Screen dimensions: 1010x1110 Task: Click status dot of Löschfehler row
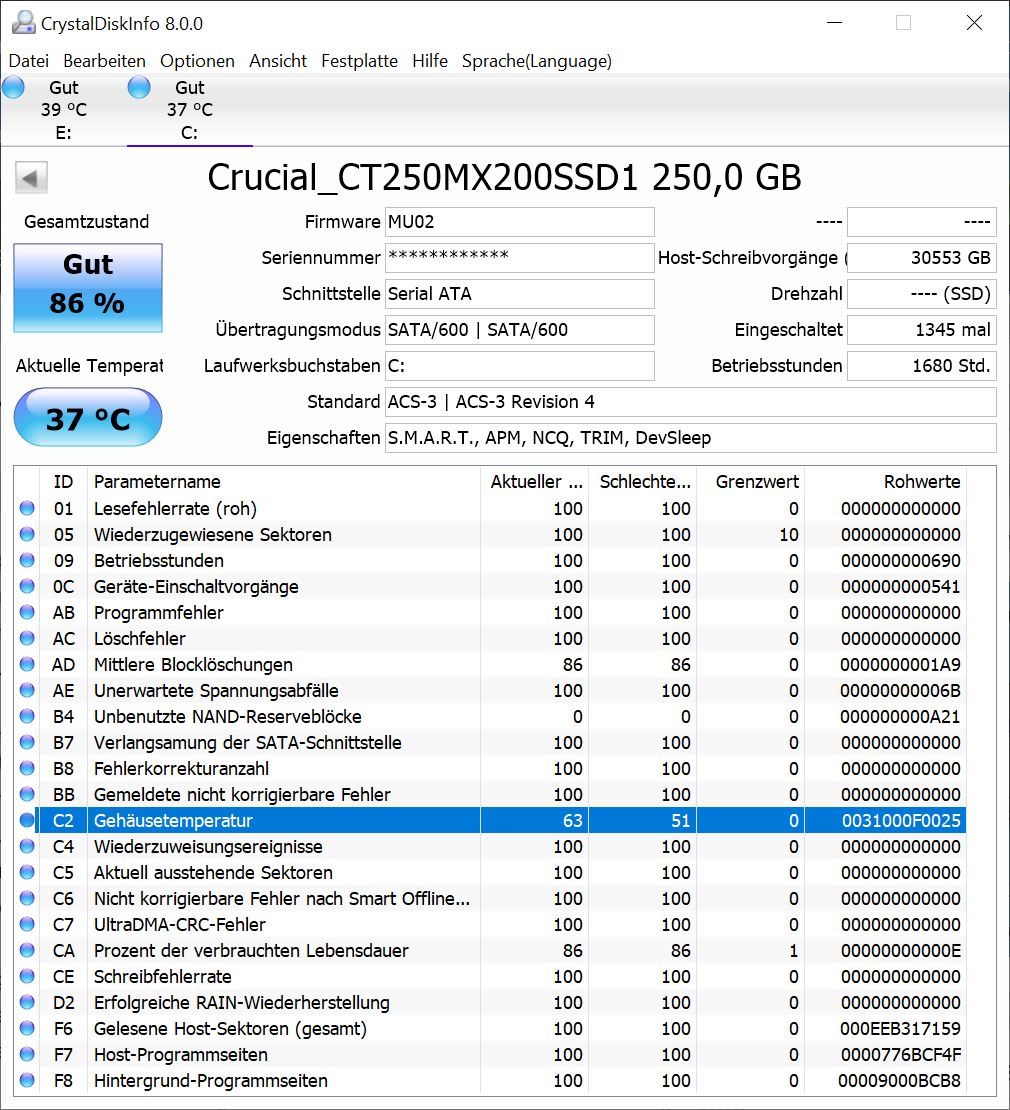27,639
